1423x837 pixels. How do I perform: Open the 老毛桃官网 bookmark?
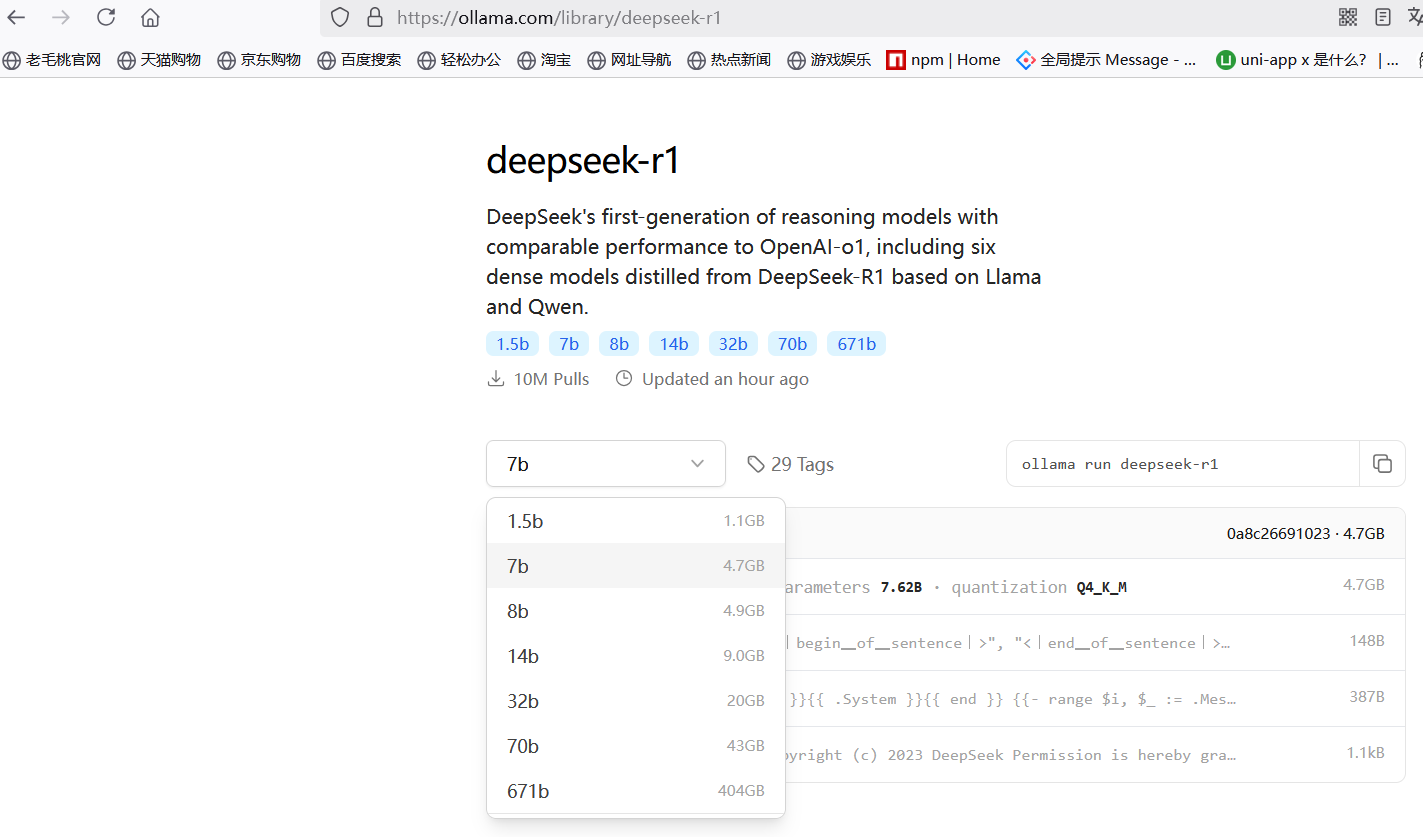pyautogui.click(x=52, y=60)
